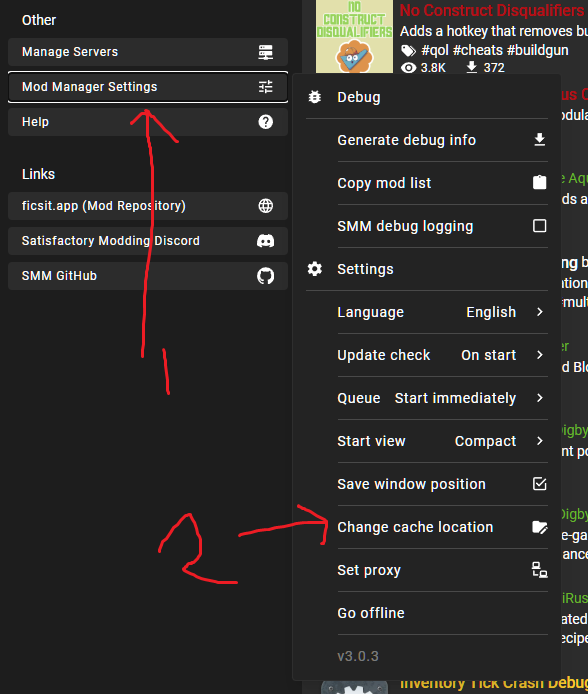
Task: Click the download icon for Generate debug info
Action: tap(539, 139)
